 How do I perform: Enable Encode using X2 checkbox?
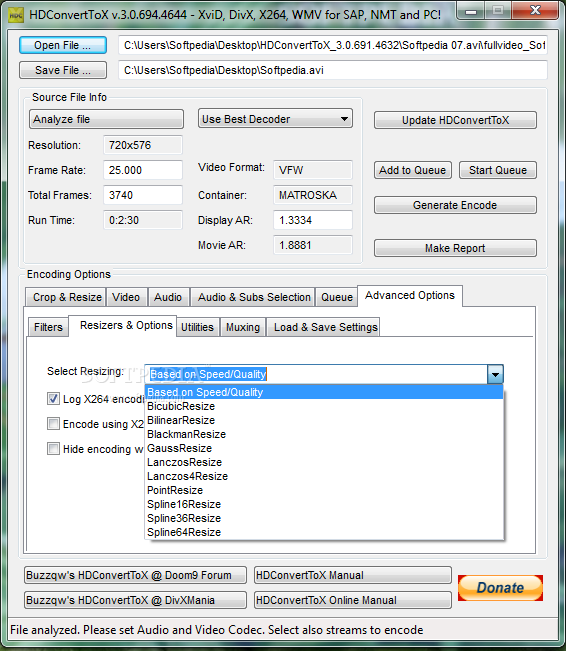(53, 424)
